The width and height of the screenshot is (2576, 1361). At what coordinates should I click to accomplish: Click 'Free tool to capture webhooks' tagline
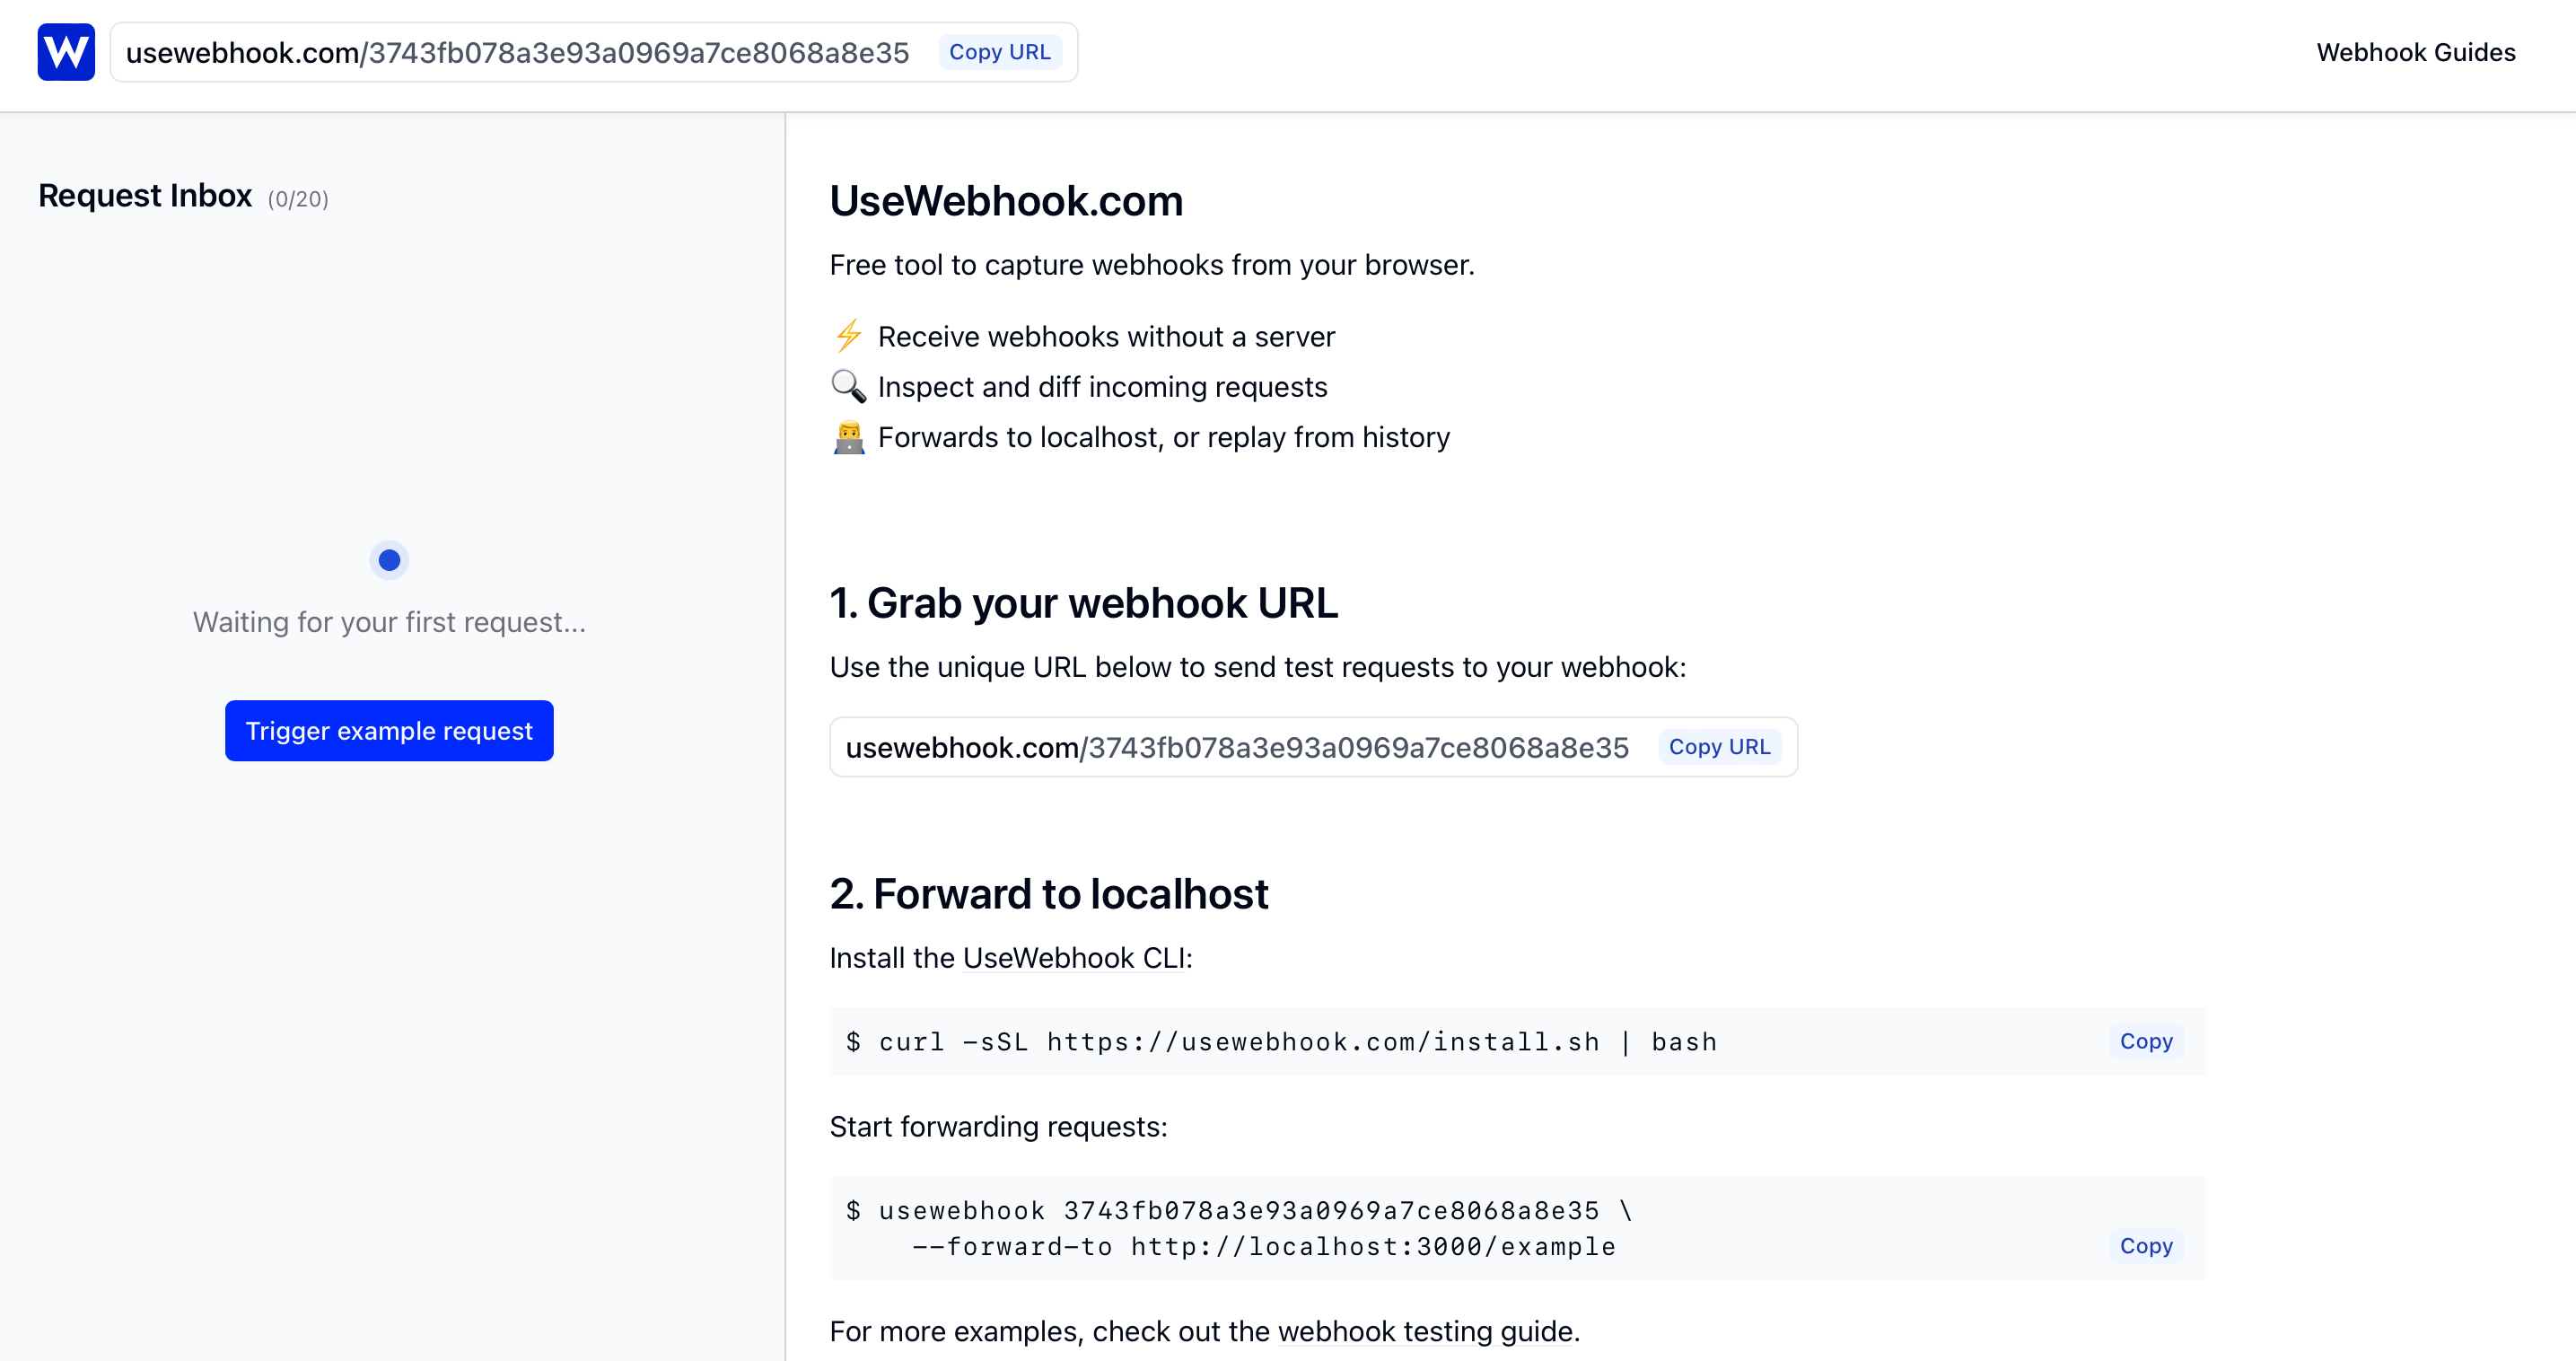pos(1152,265)
